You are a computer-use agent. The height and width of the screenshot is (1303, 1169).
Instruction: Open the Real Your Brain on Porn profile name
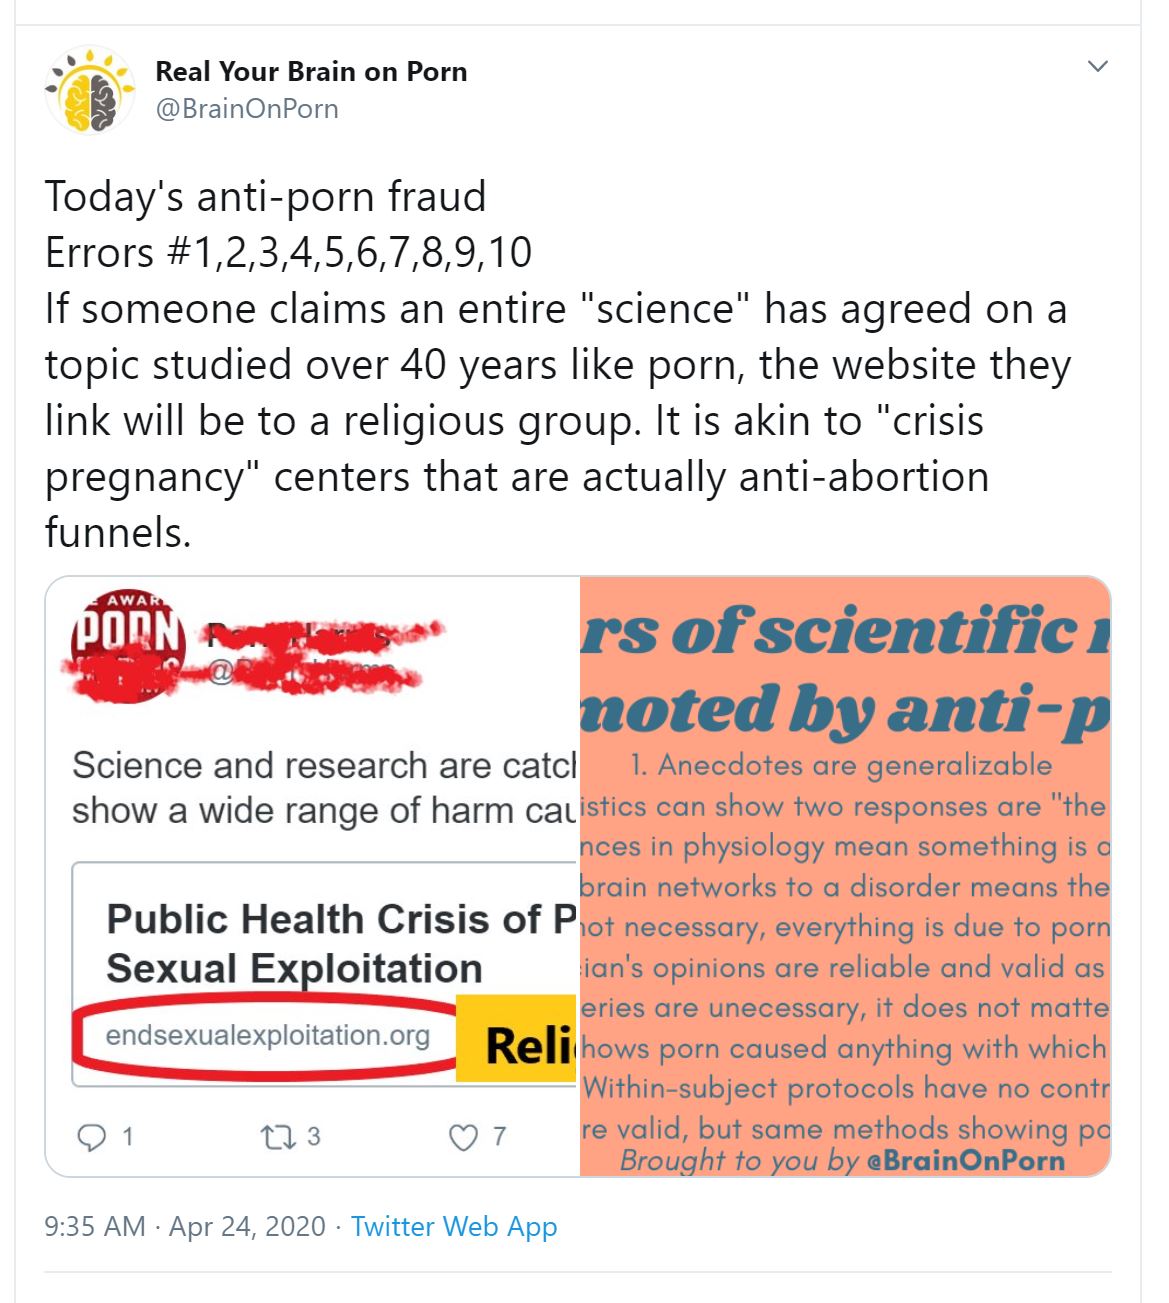pos(311,72)
